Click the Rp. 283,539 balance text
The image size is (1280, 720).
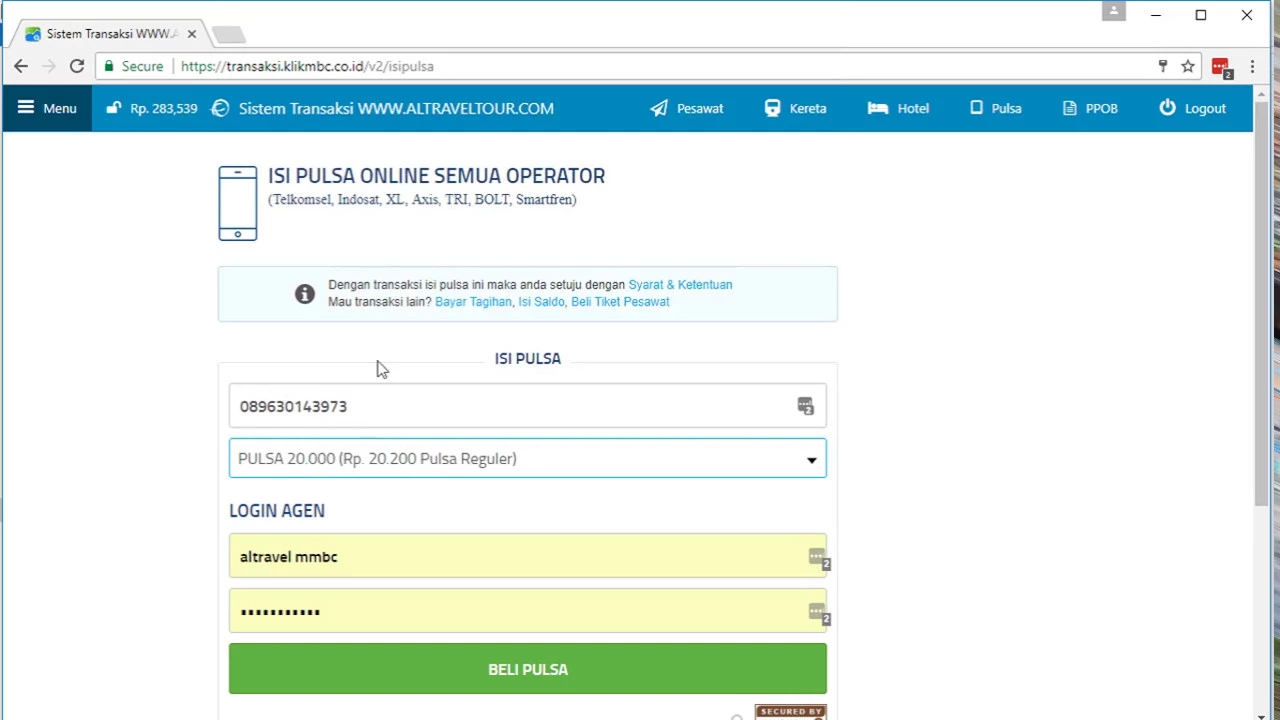(164, 108)
